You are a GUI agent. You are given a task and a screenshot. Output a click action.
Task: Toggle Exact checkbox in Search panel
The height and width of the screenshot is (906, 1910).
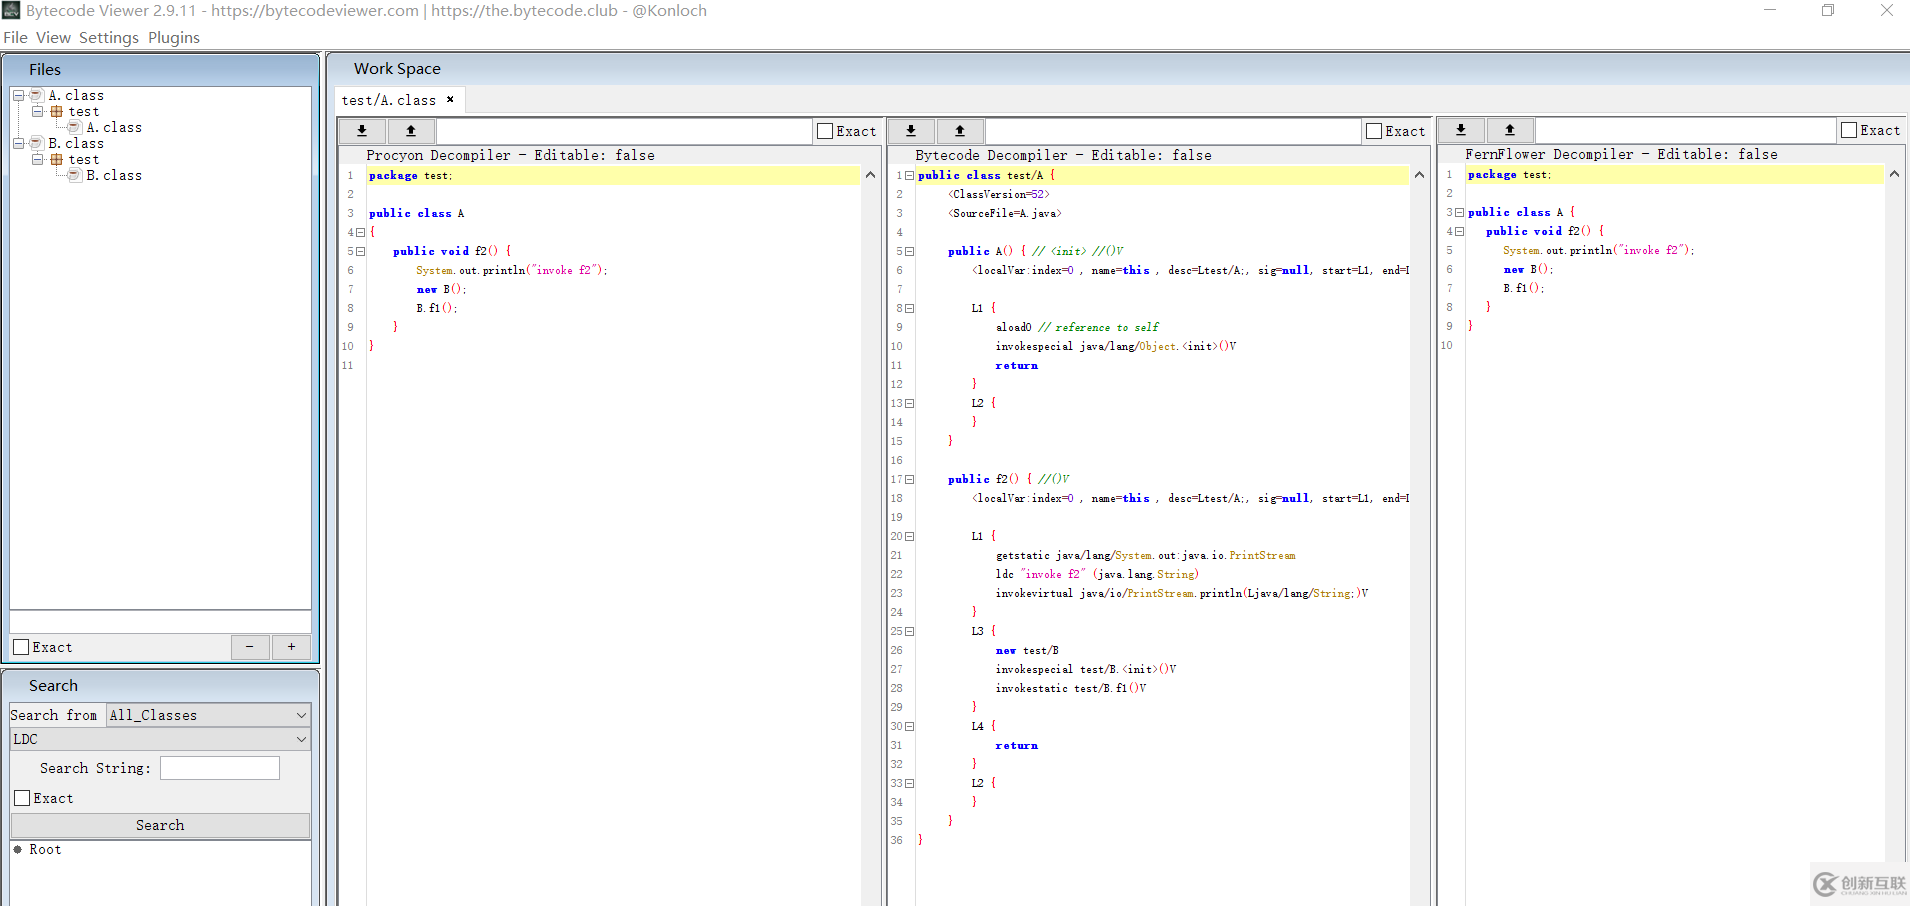[x=22, y=798]
